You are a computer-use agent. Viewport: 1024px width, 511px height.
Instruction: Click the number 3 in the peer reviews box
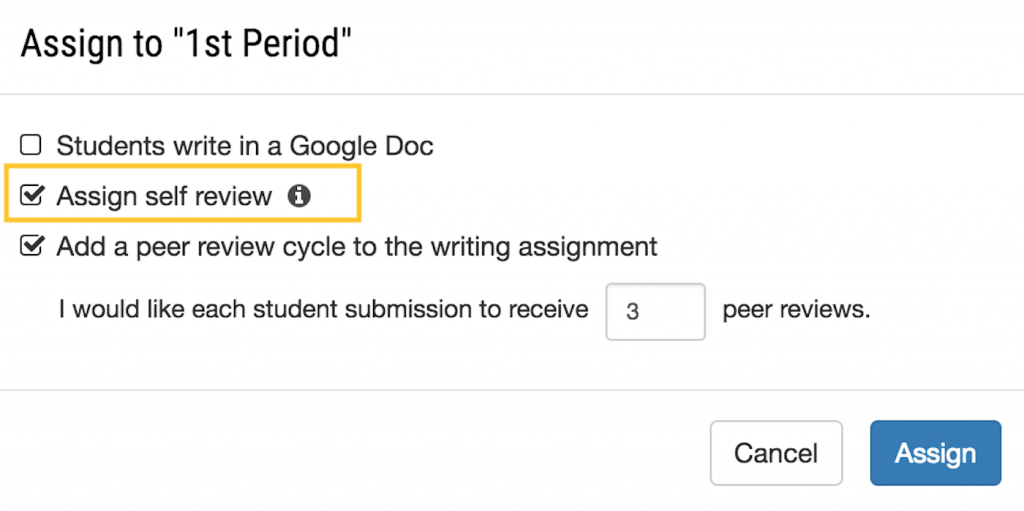pos(632,312)
